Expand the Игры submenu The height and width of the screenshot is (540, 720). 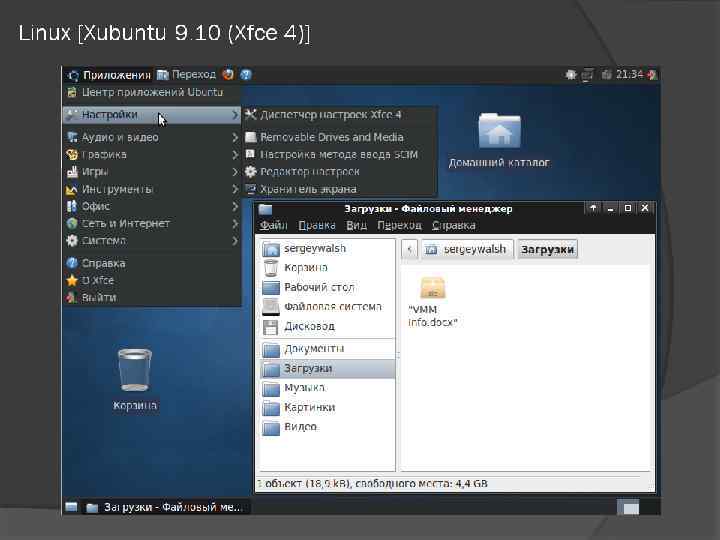(x=152, y=172)
